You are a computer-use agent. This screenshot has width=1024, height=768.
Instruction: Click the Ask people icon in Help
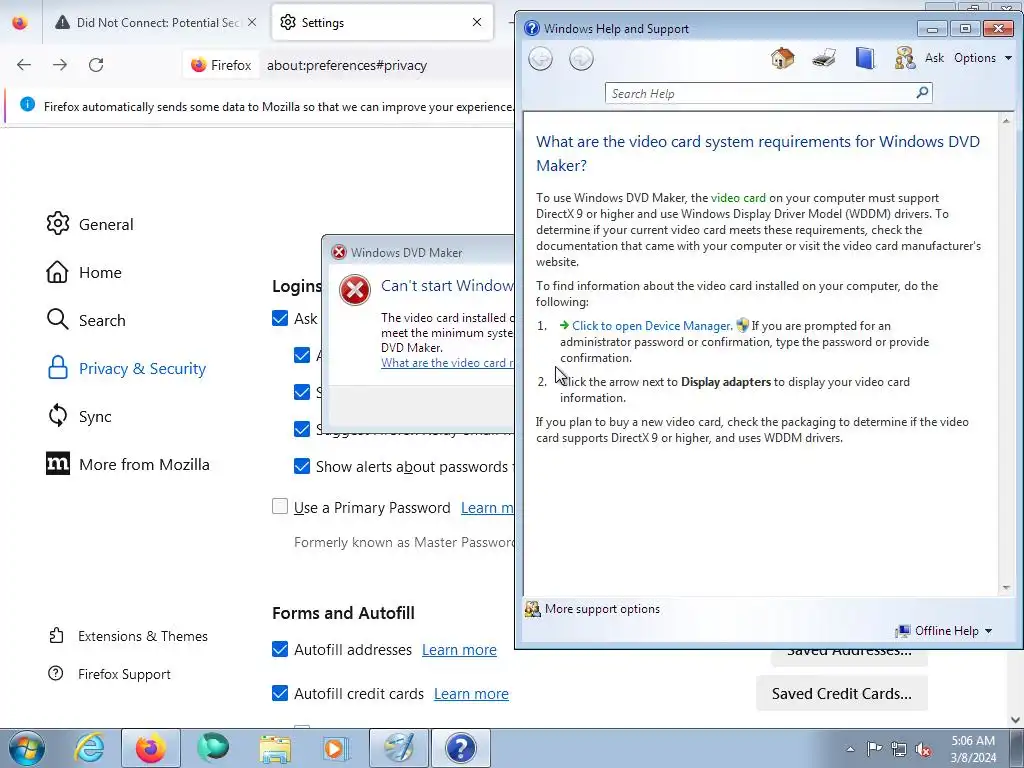[x=904, y=58]
